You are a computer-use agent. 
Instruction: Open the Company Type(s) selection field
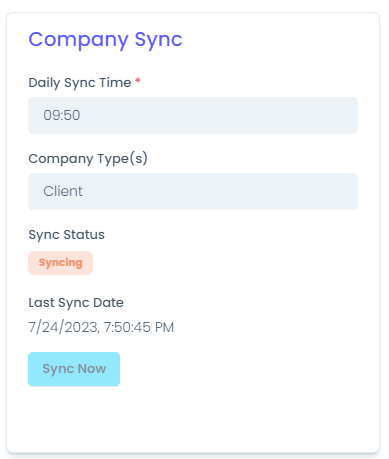click(x=193, y=191)
